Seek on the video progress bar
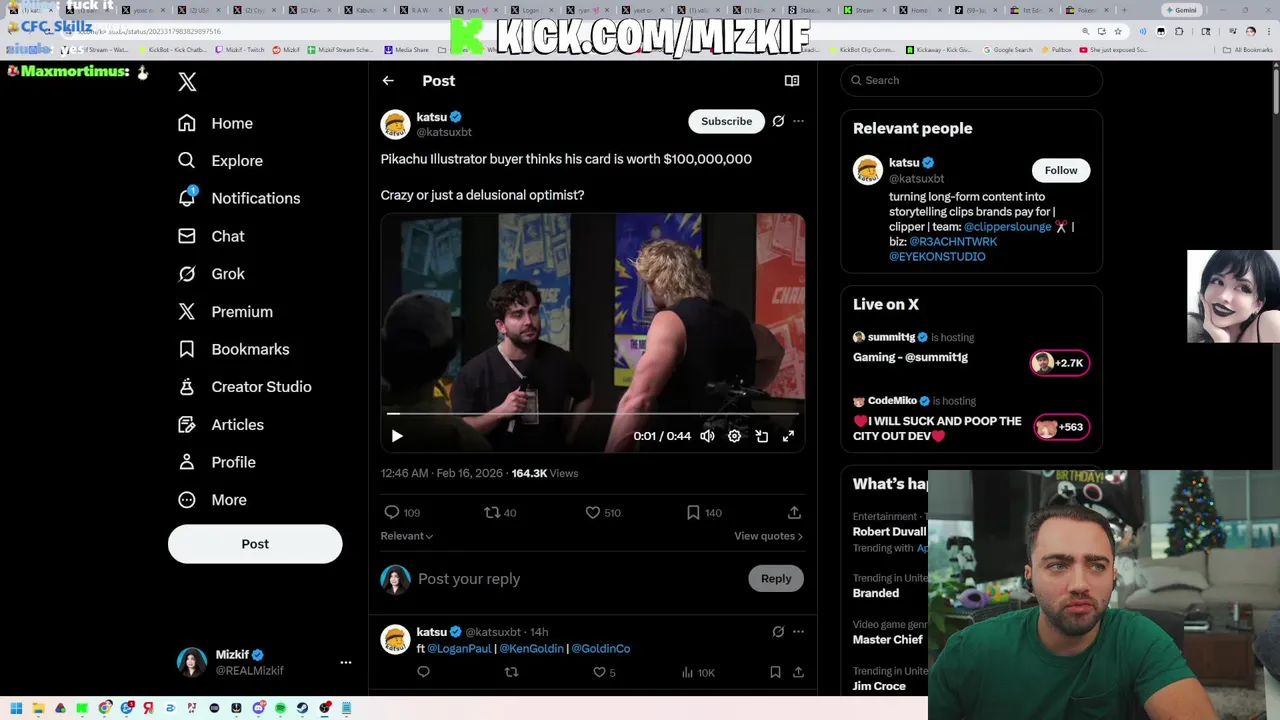 (x=593, y=413)
